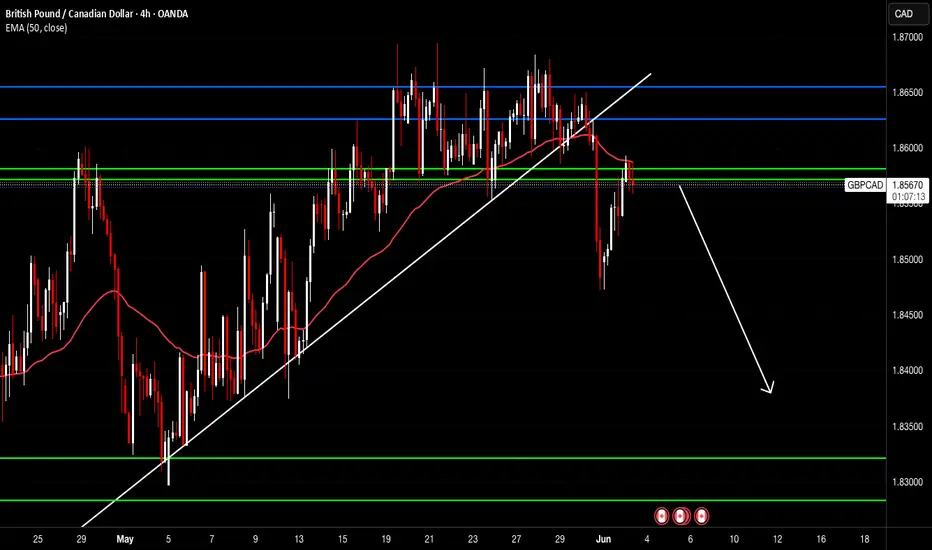Click the 1.84500 price axis label
This screenshot has height=550, width=932.
pos(908,315)
